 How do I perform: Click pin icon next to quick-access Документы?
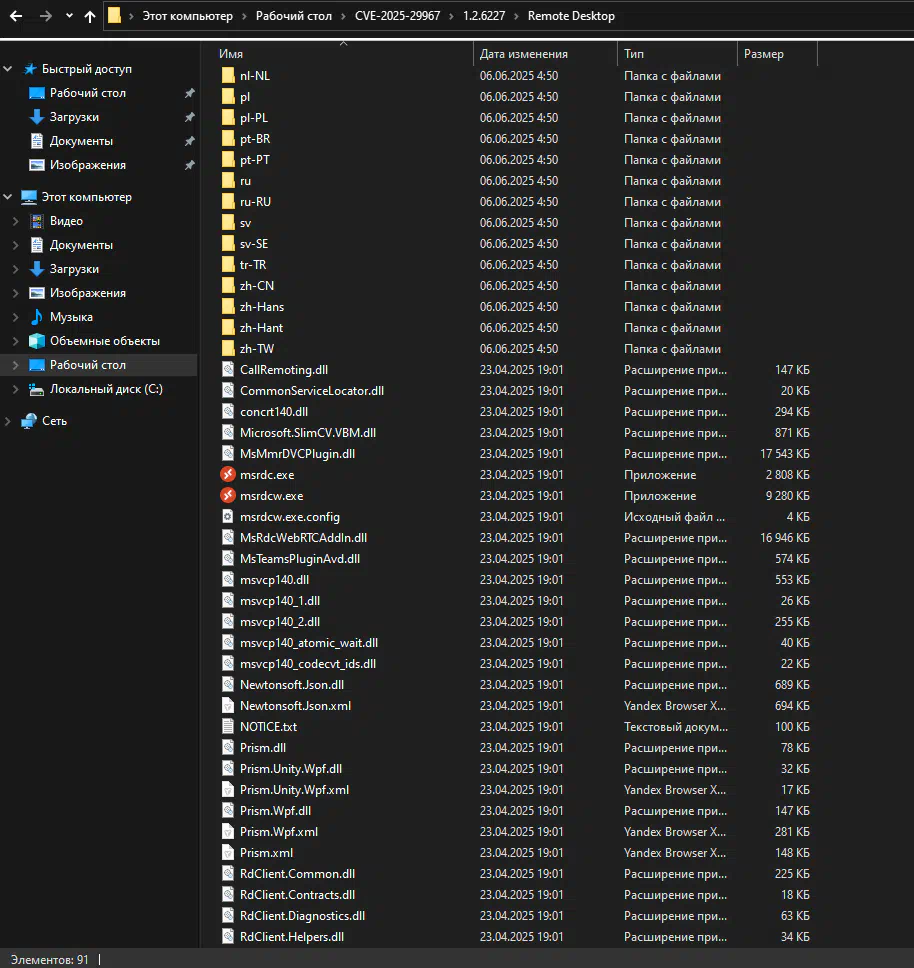(189, 141)
